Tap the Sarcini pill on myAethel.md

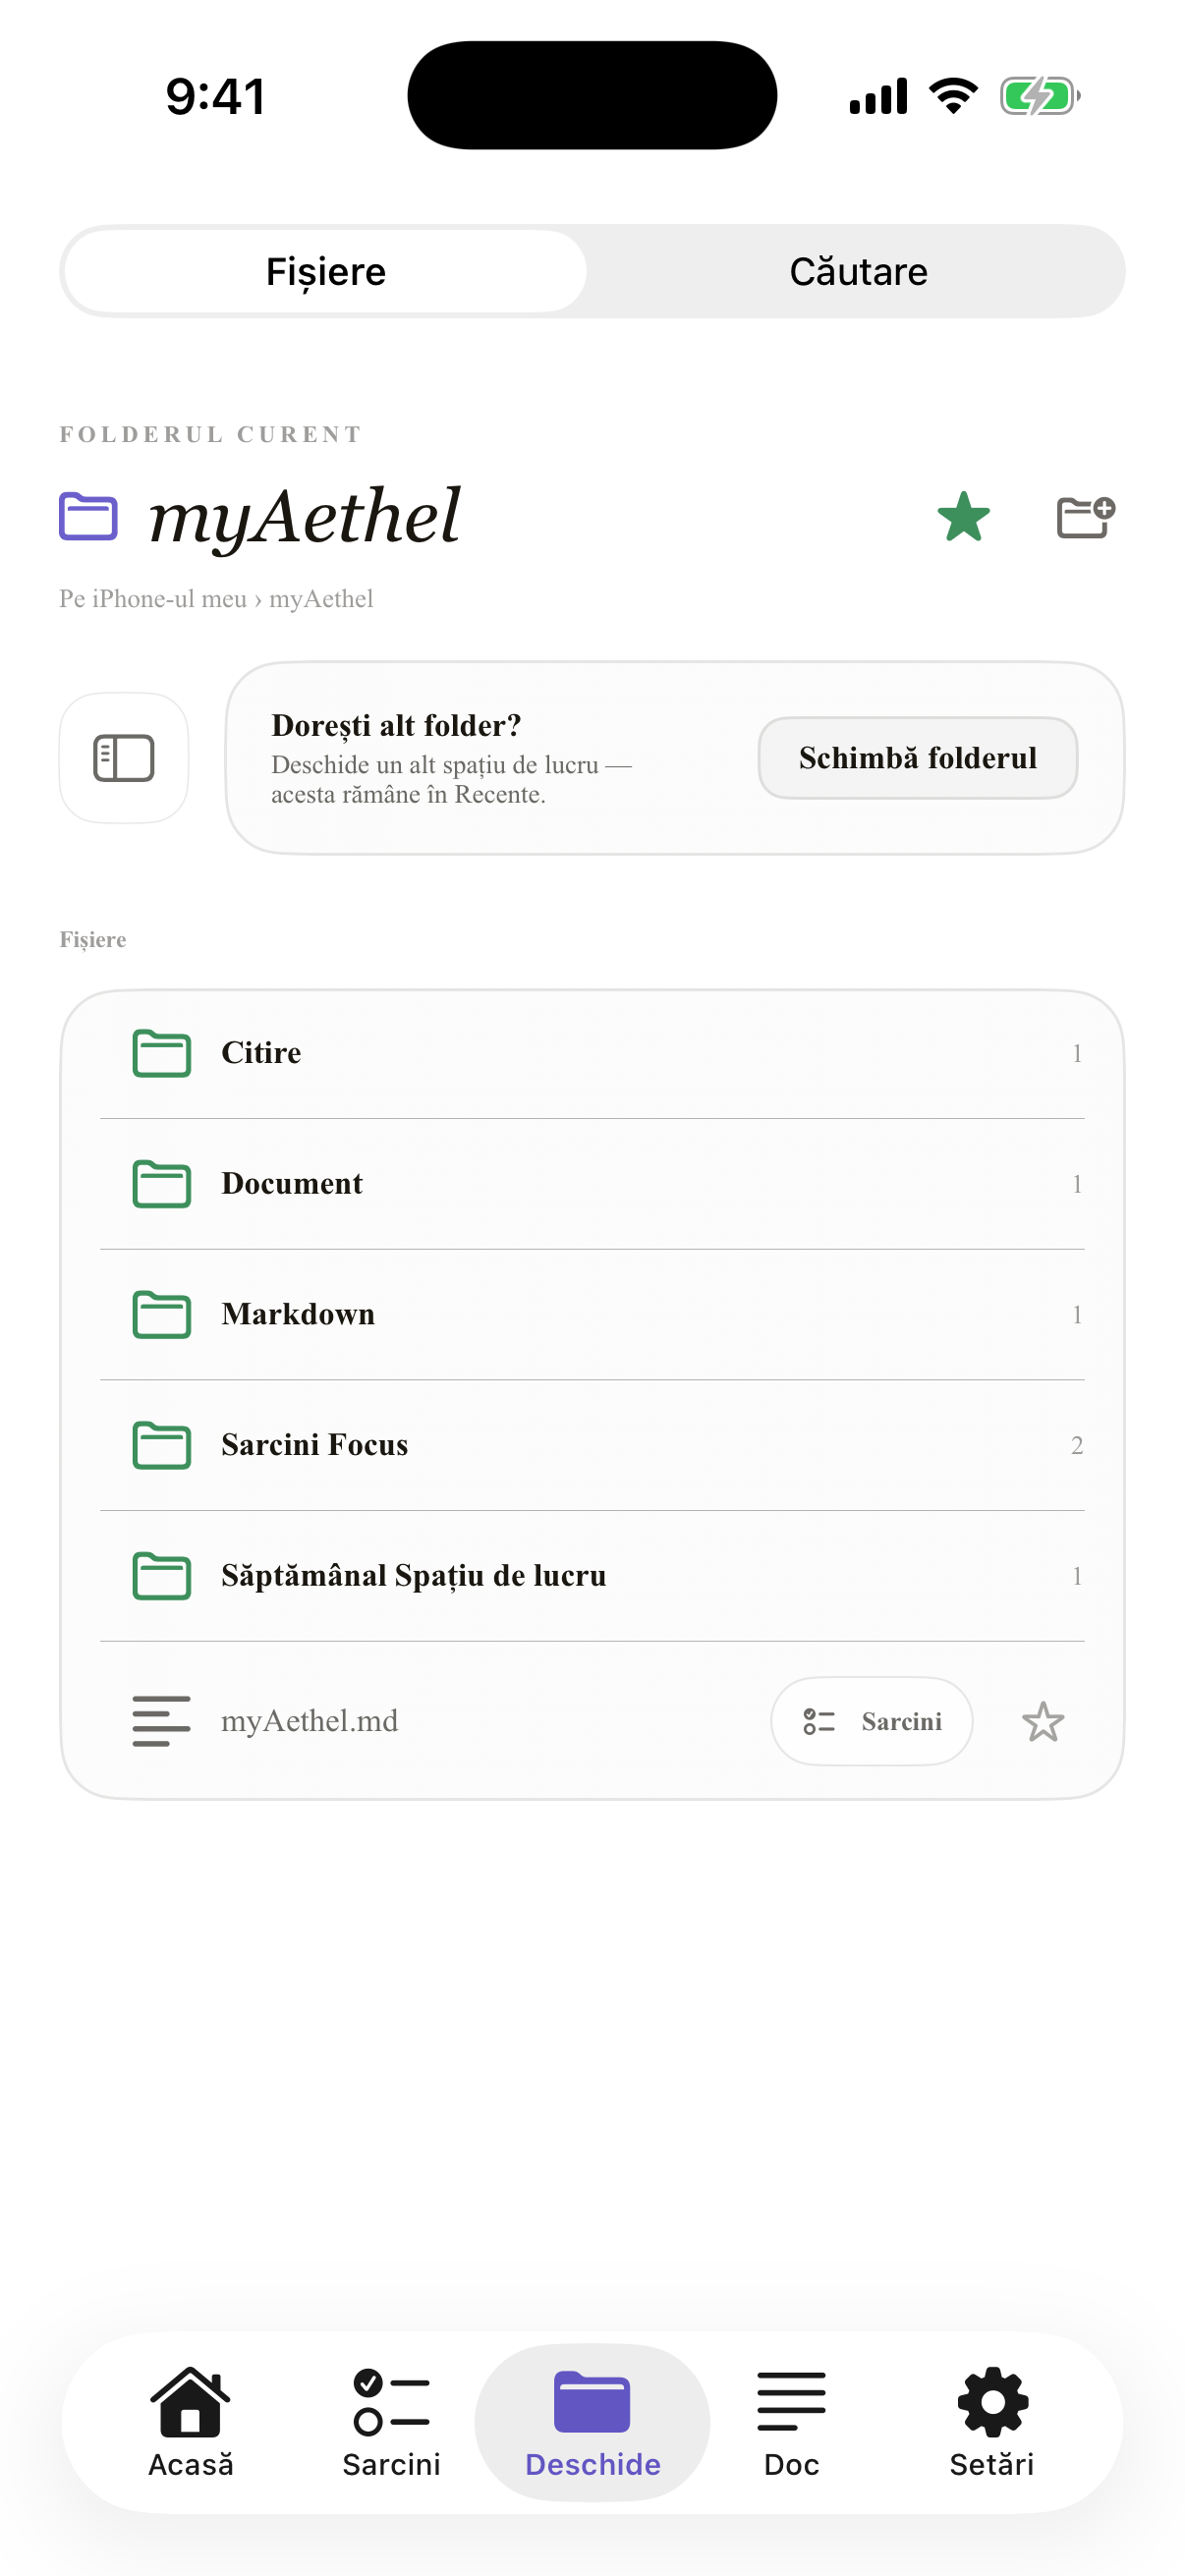click(871, 1721)
